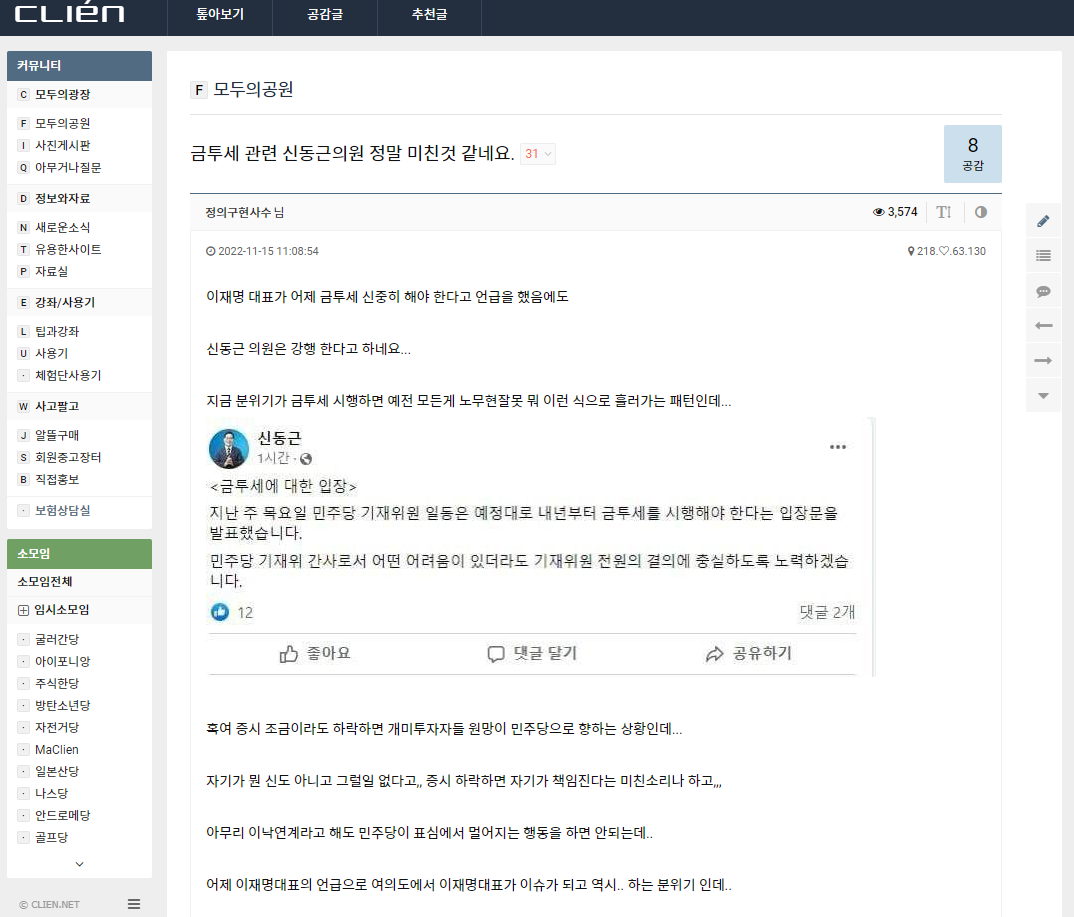This screenshot has width=1074, height=917.
Task: Expand 임시소모임 with plus icon
Action: 23,610
